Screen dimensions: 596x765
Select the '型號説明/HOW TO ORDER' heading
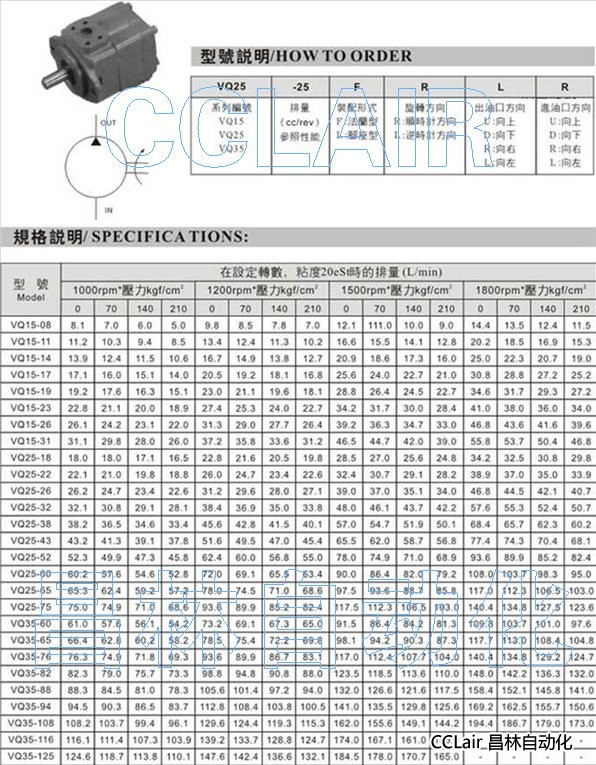(306, 56)
